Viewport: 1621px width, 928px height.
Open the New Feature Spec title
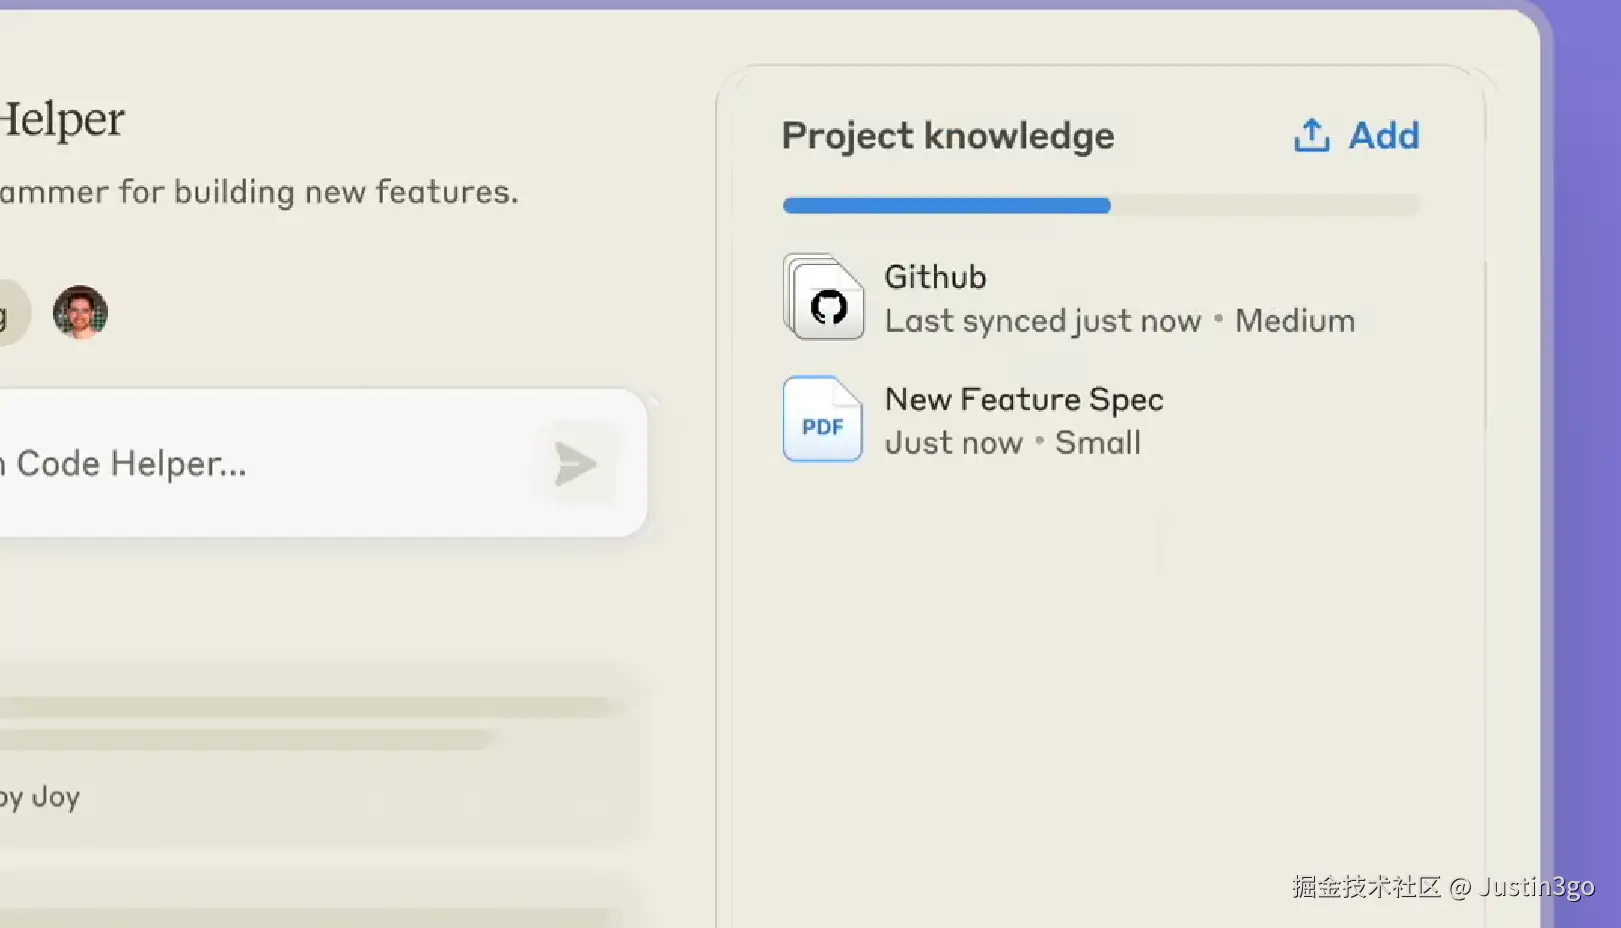(1024, 400)
